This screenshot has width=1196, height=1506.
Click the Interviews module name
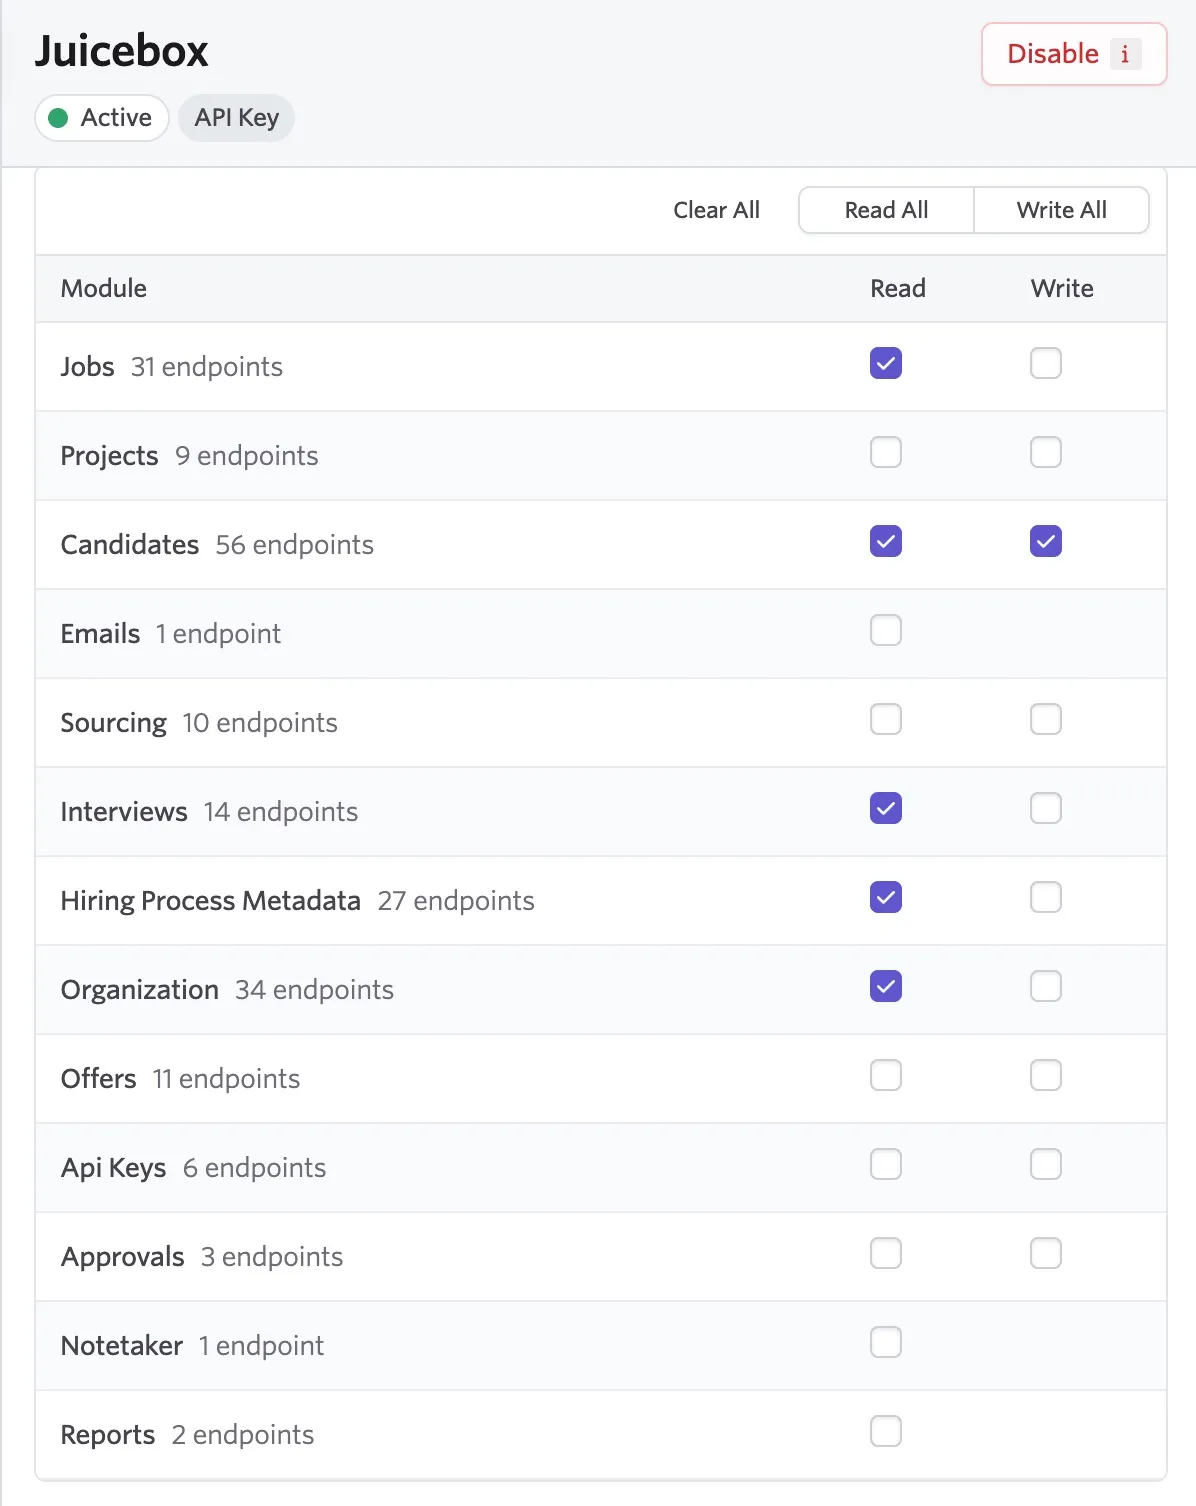[124, 812]
